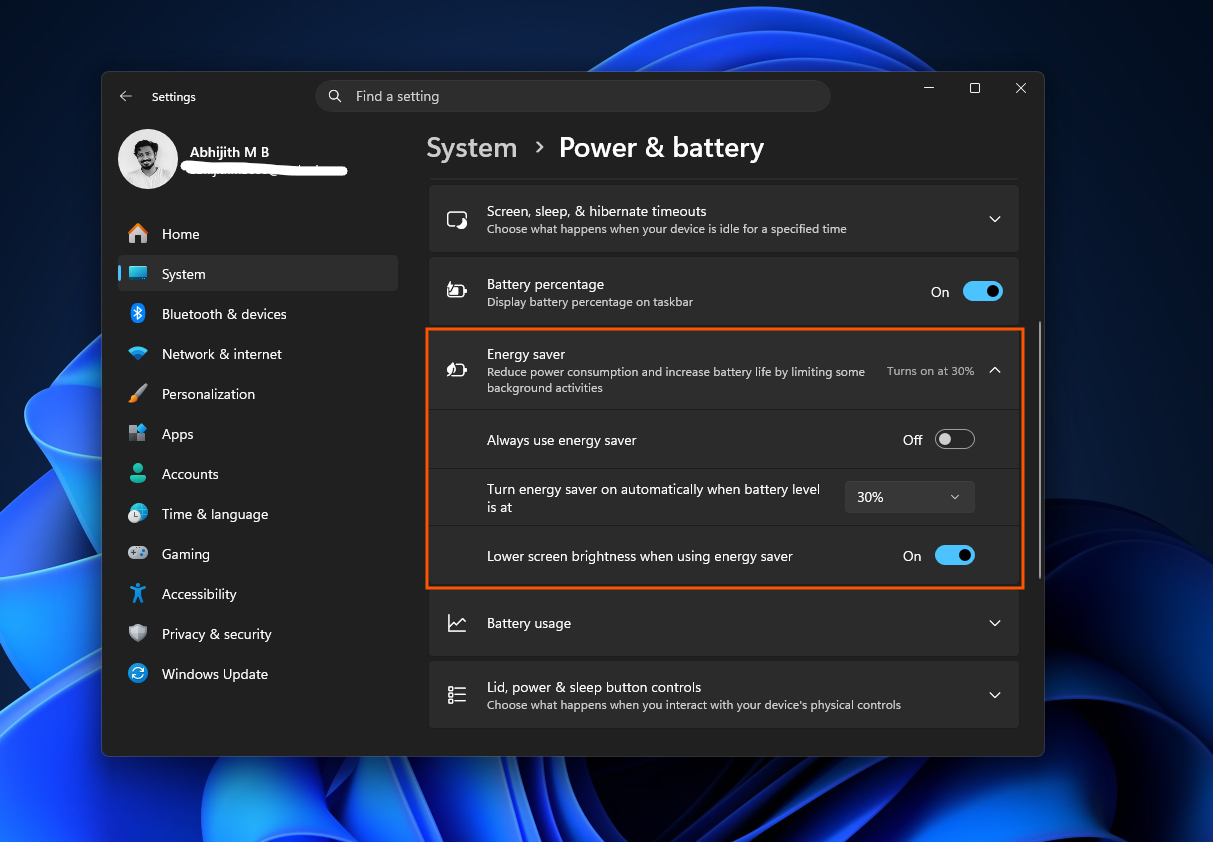Click 'Display battery percentage on taskbar' description
The height and width of the screenshot is (842, 1213).
pyautogui.click(x=590, y=302)
